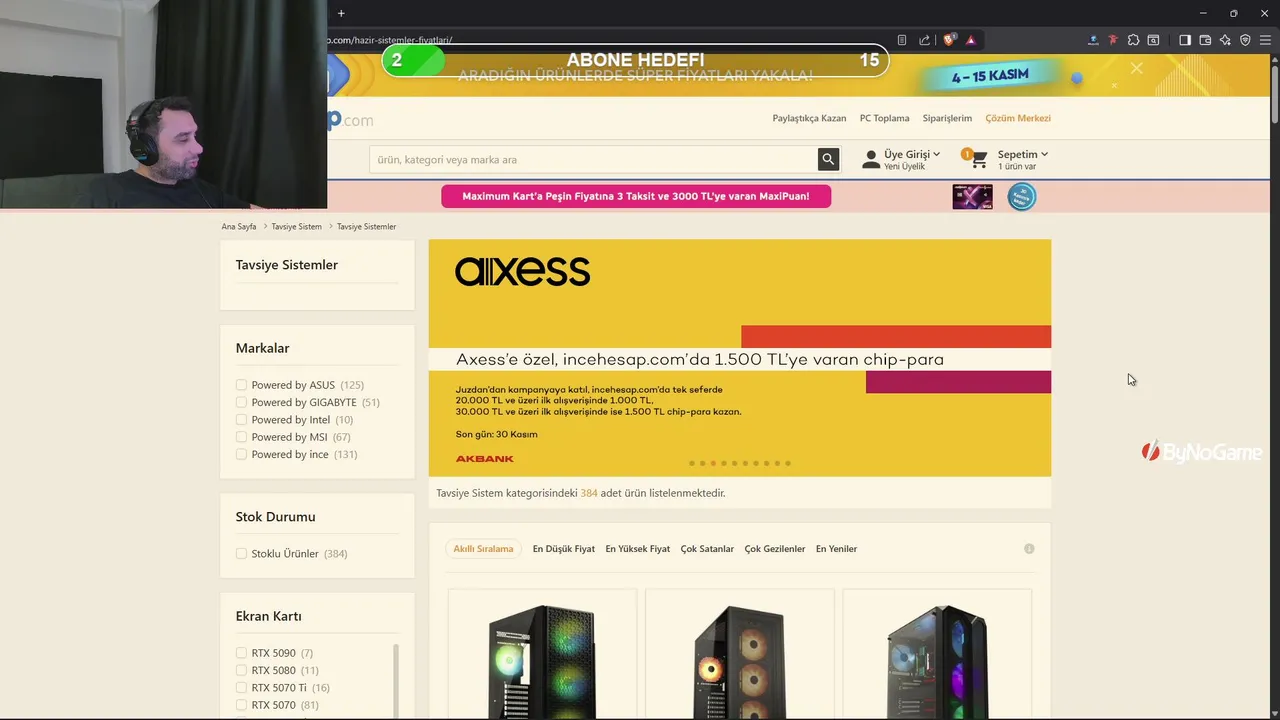Close the top campaign banner
Screen dimensions: 1280x720
pos(1136,68)
